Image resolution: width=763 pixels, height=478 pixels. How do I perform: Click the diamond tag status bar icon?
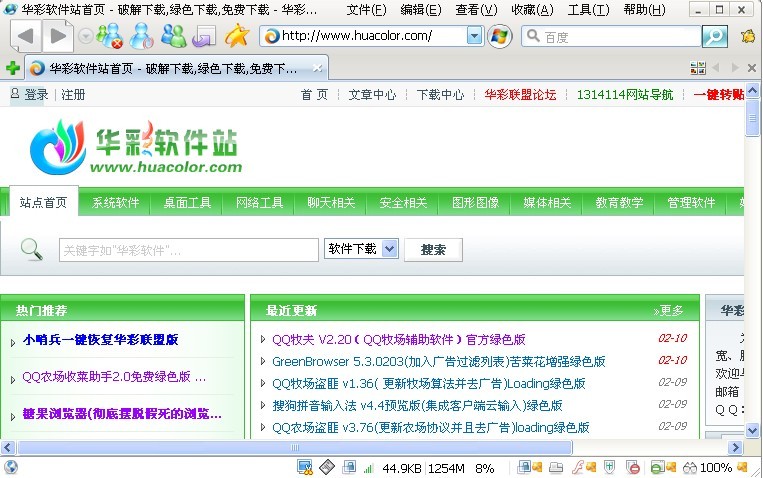[327, 467]
